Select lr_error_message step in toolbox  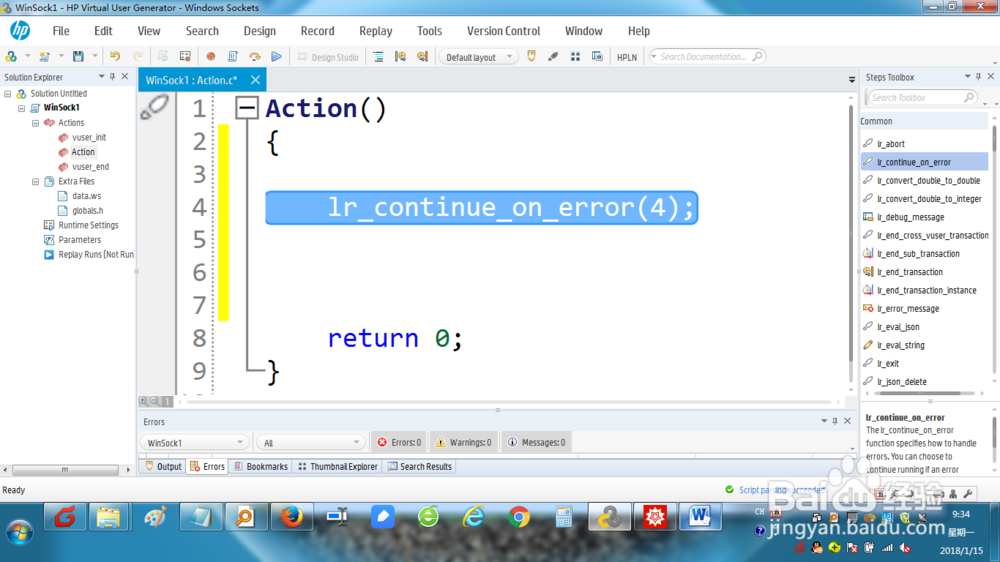908,309
